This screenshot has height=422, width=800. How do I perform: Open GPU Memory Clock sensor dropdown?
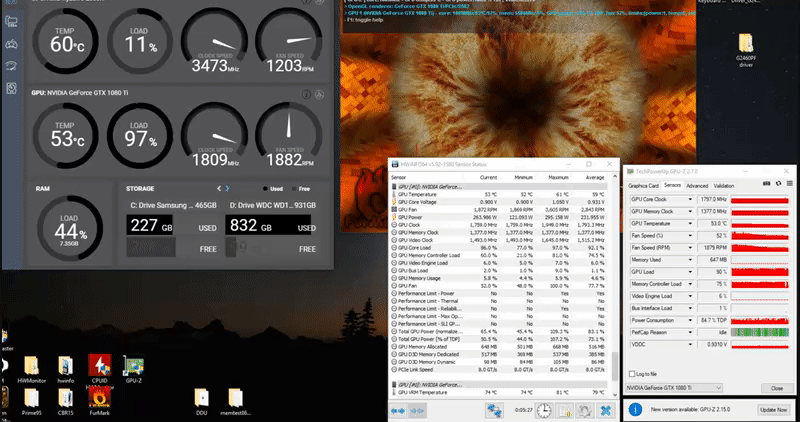pos(690,211)
